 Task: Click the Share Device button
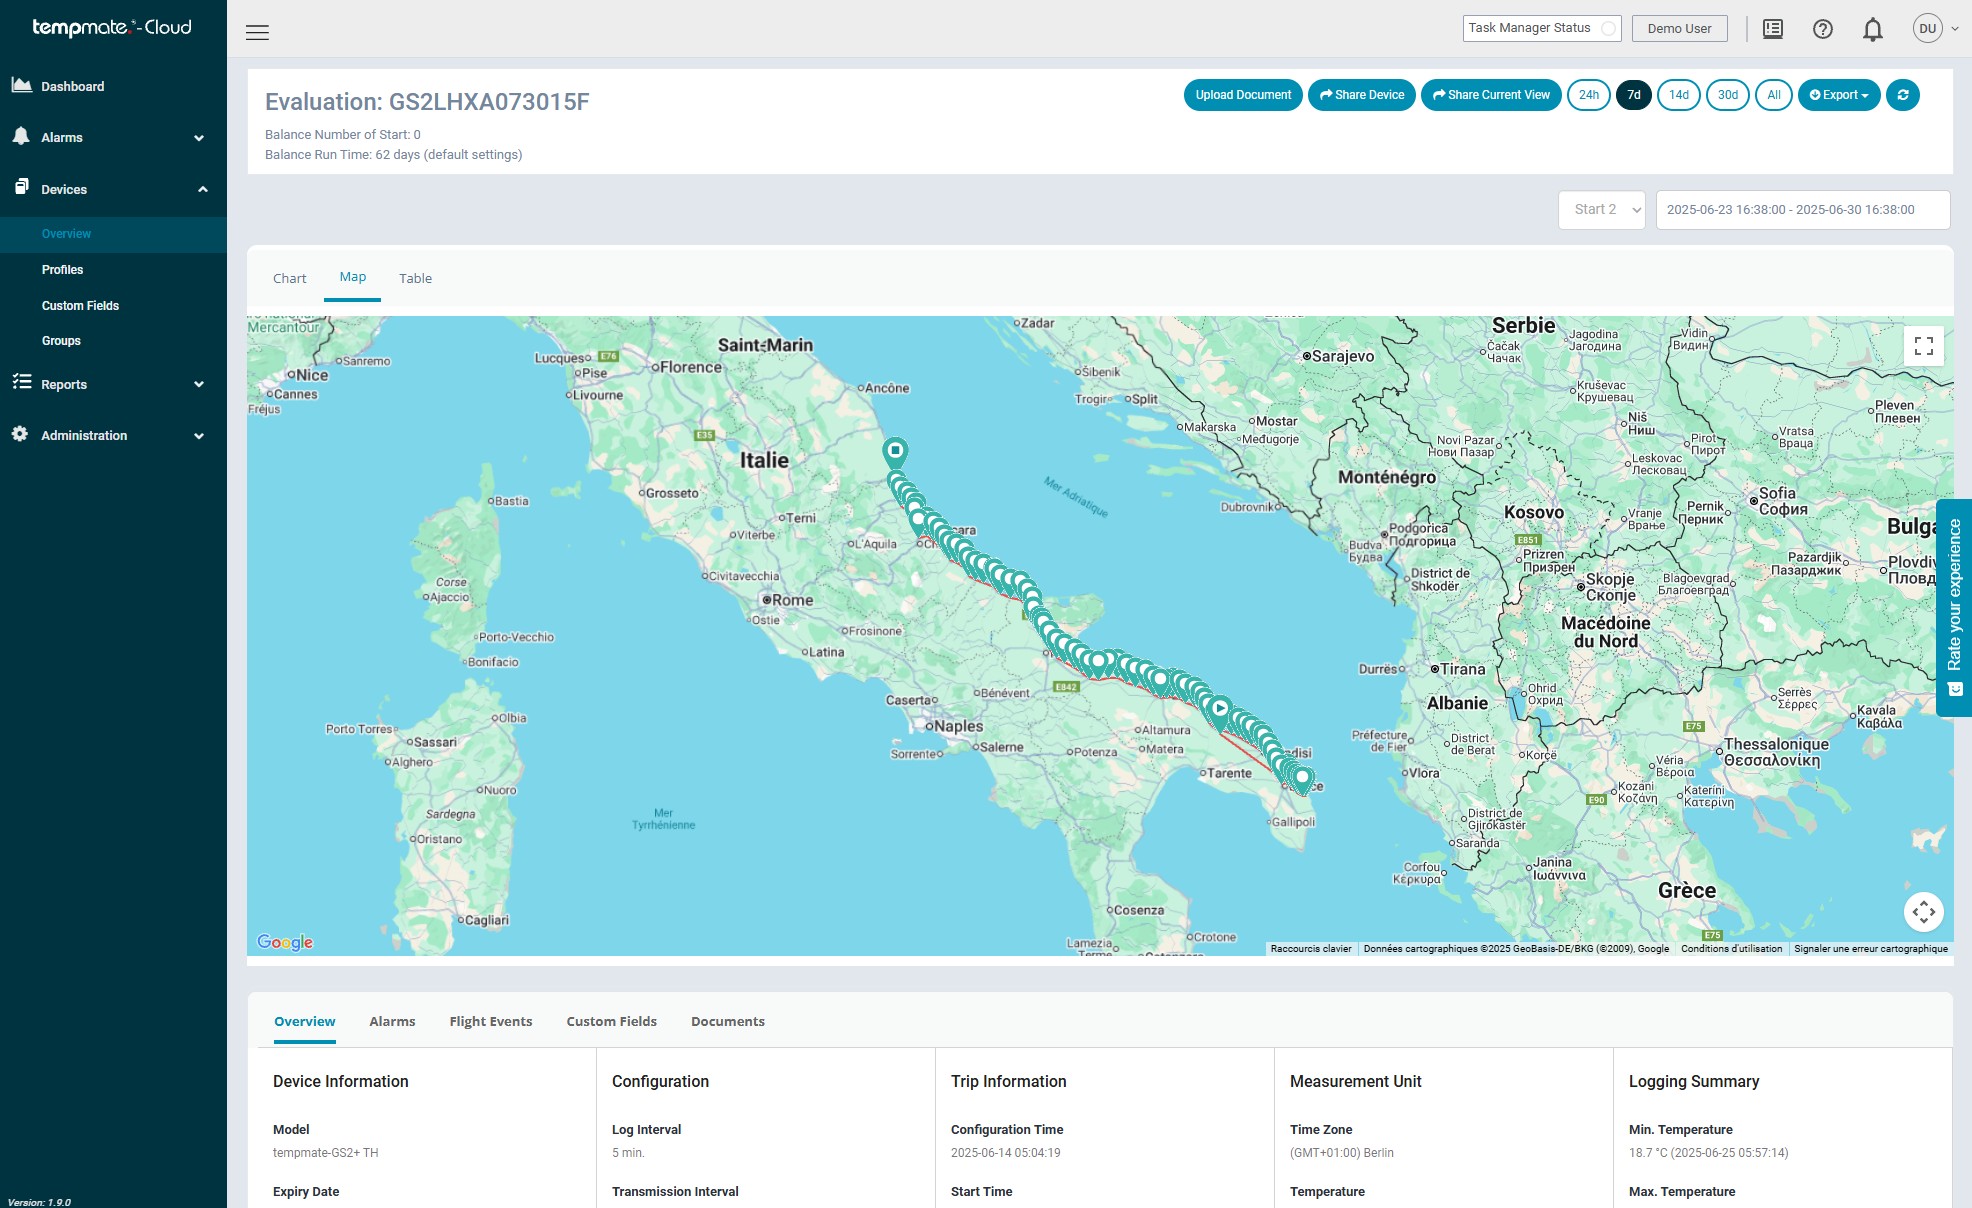(x=1361, y=95)
